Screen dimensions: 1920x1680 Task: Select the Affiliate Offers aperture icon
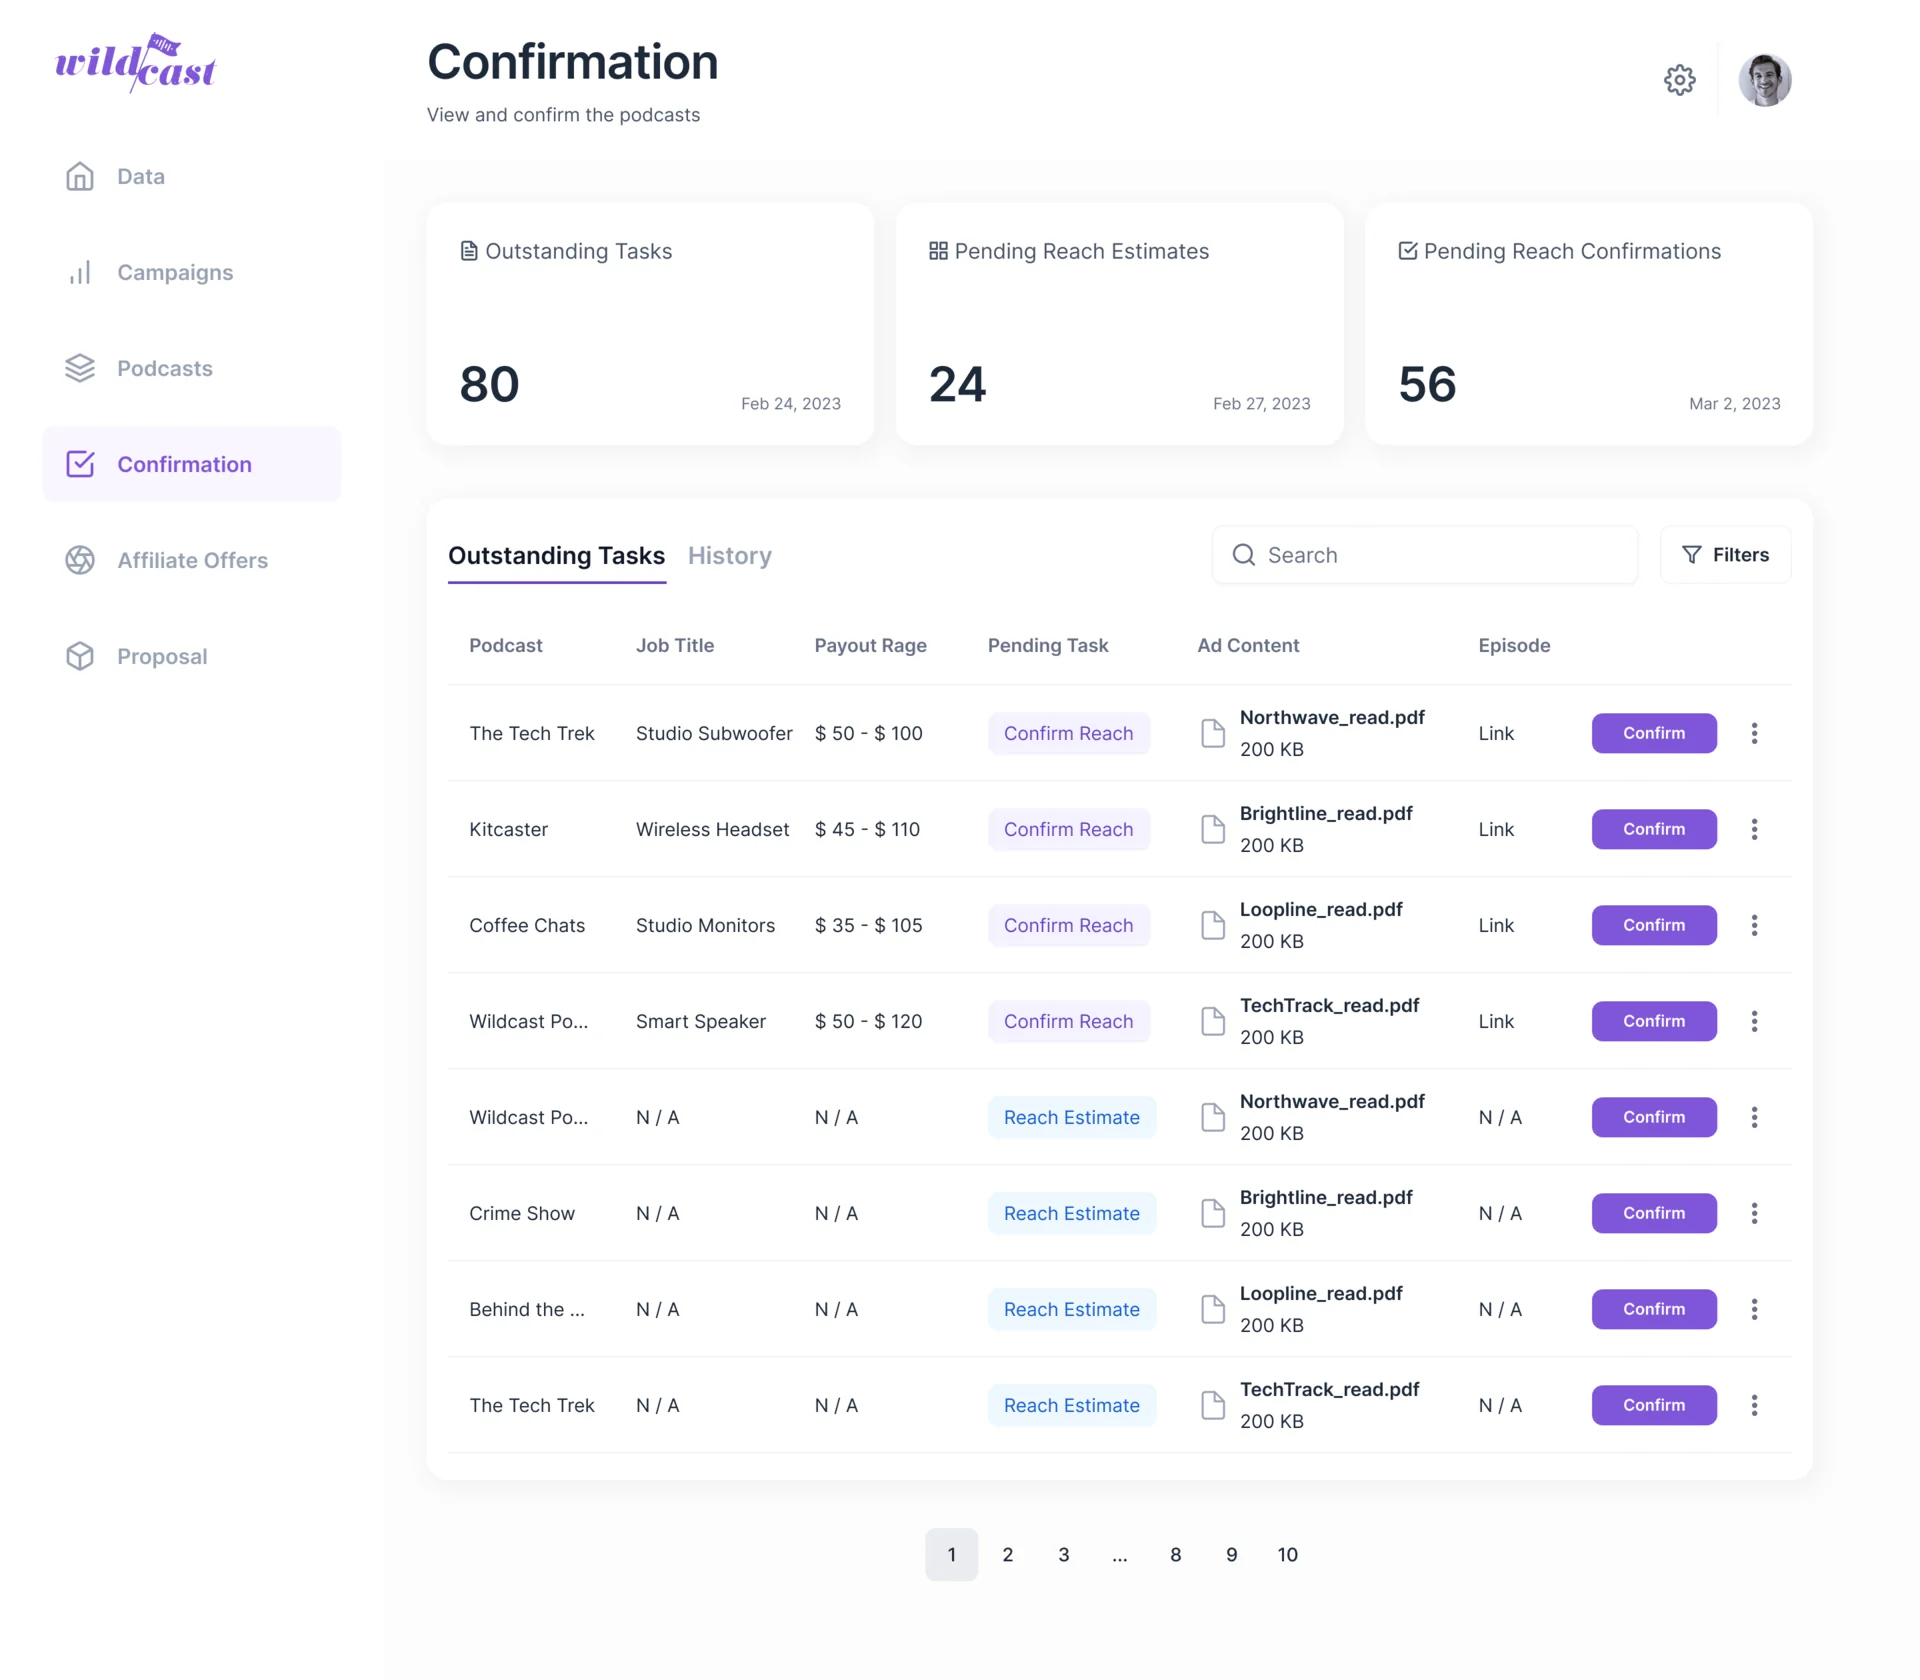click(x=80, y=560)
